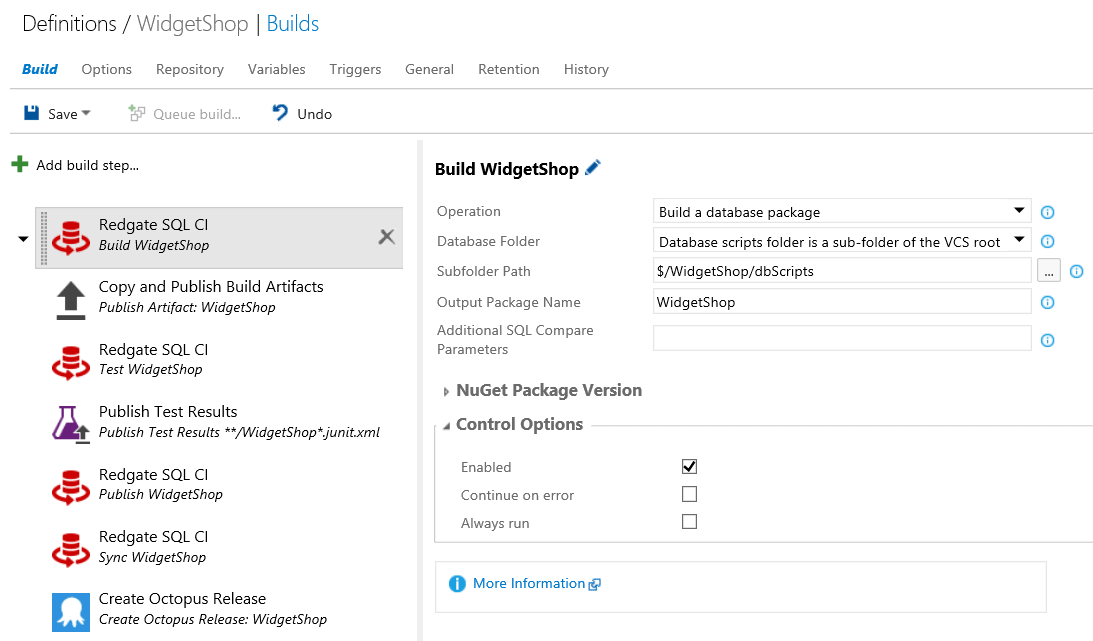The image size is (1093, 641).
Task: Uncheck the Enabled checkbox
Action: [689, 466]
